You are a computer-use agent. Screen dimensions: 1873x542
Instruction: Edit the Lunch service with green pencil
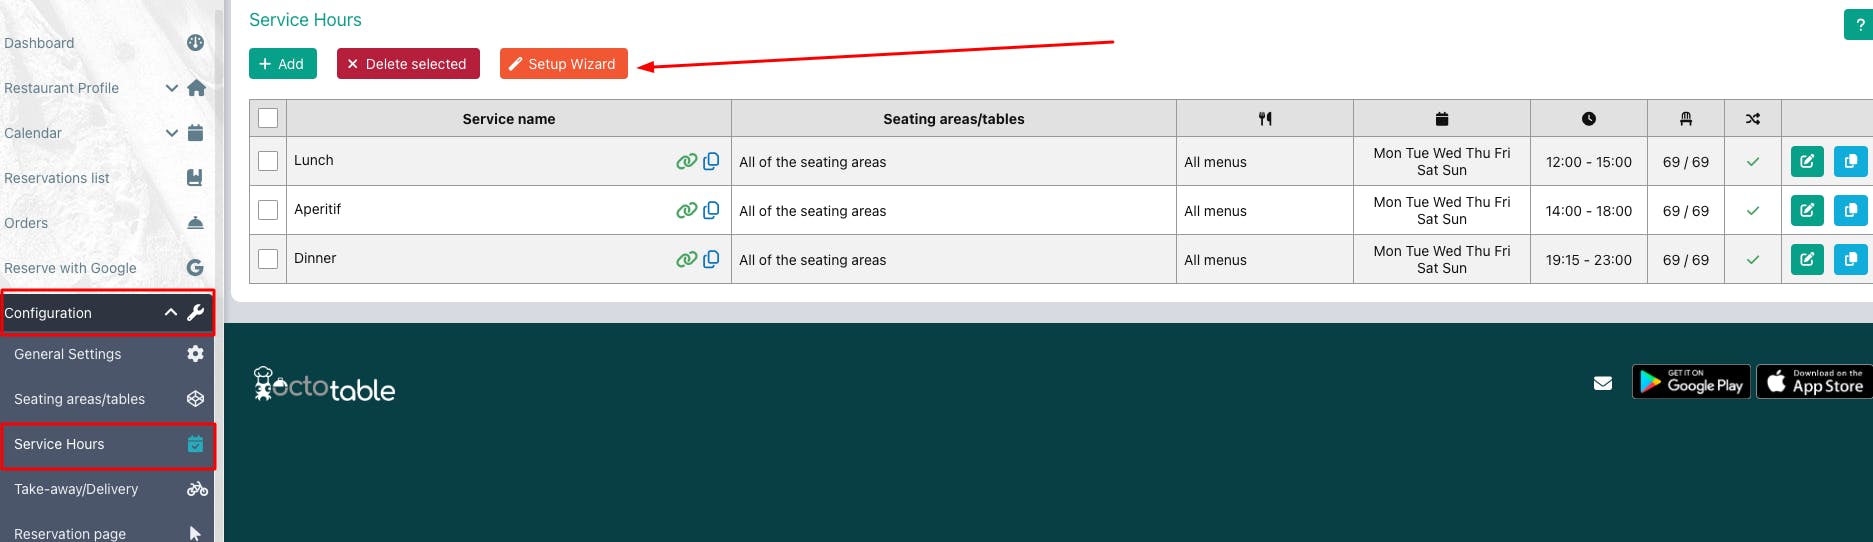1807,161
